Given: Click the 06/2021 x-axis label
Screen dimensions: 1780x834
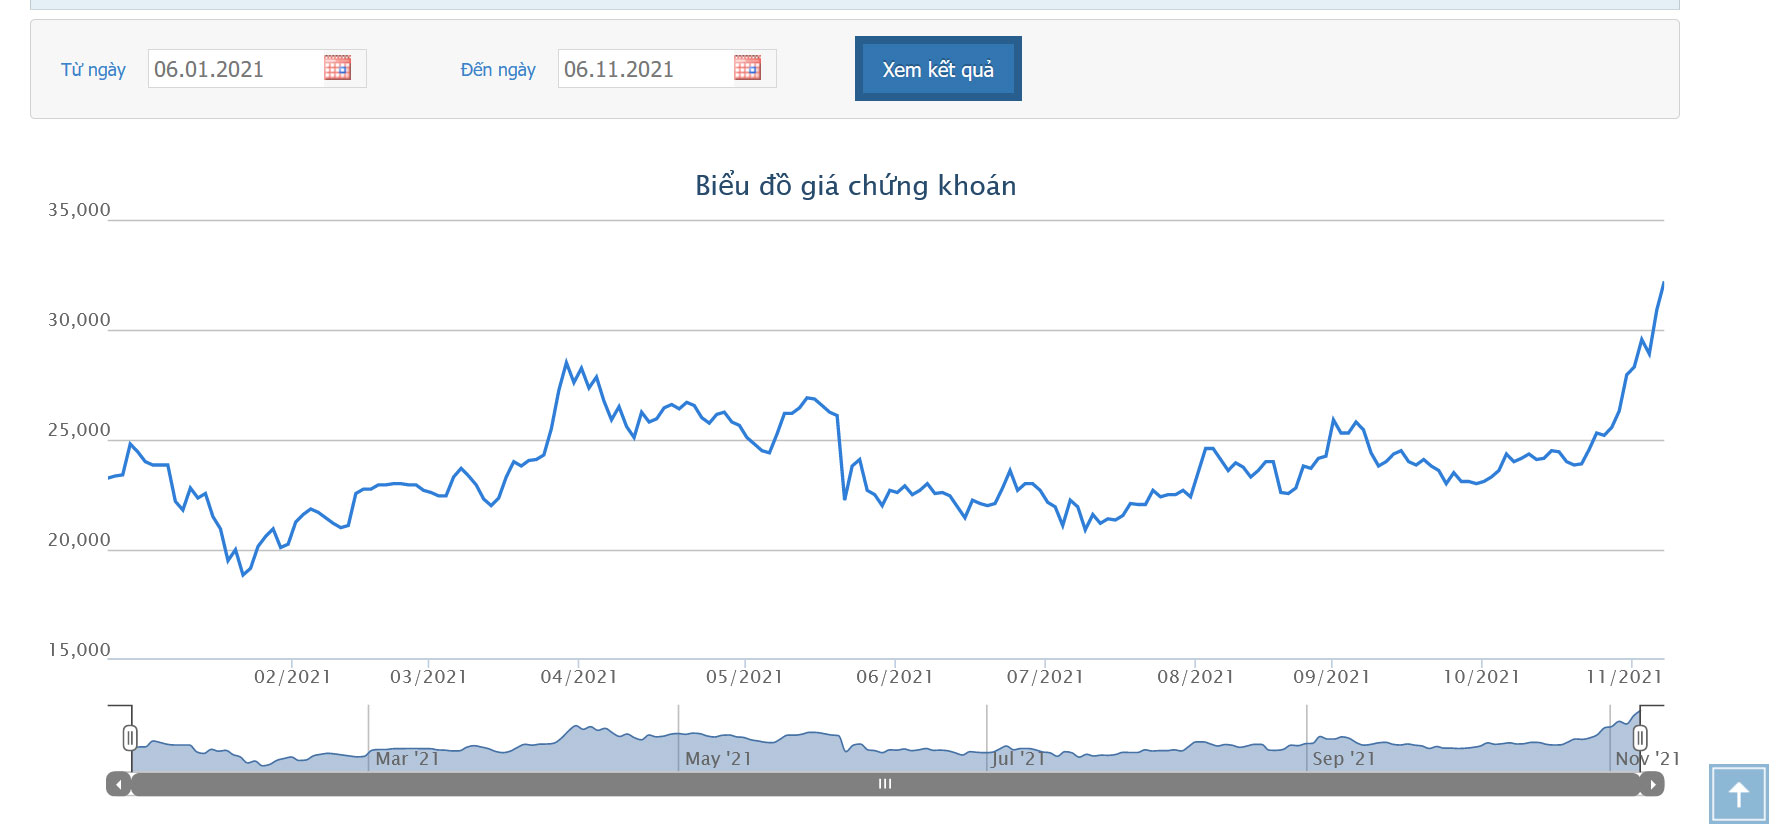Looking at the screenshot, I should pyautogui.click(x=894, y=677).
